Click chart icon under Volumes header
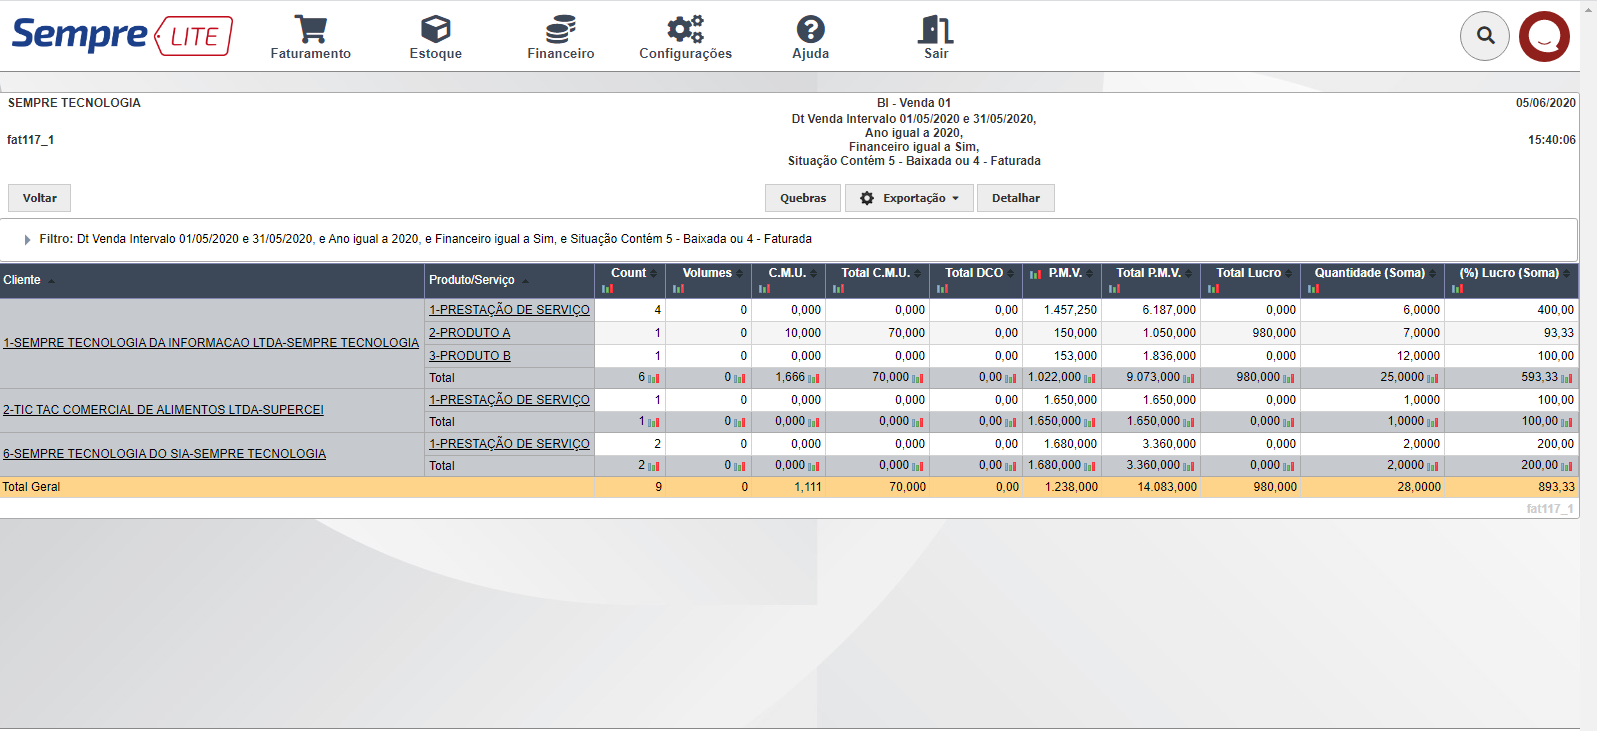Image resolution: width=1617 pixels, height=731 pixels. [x=678, y=289]
